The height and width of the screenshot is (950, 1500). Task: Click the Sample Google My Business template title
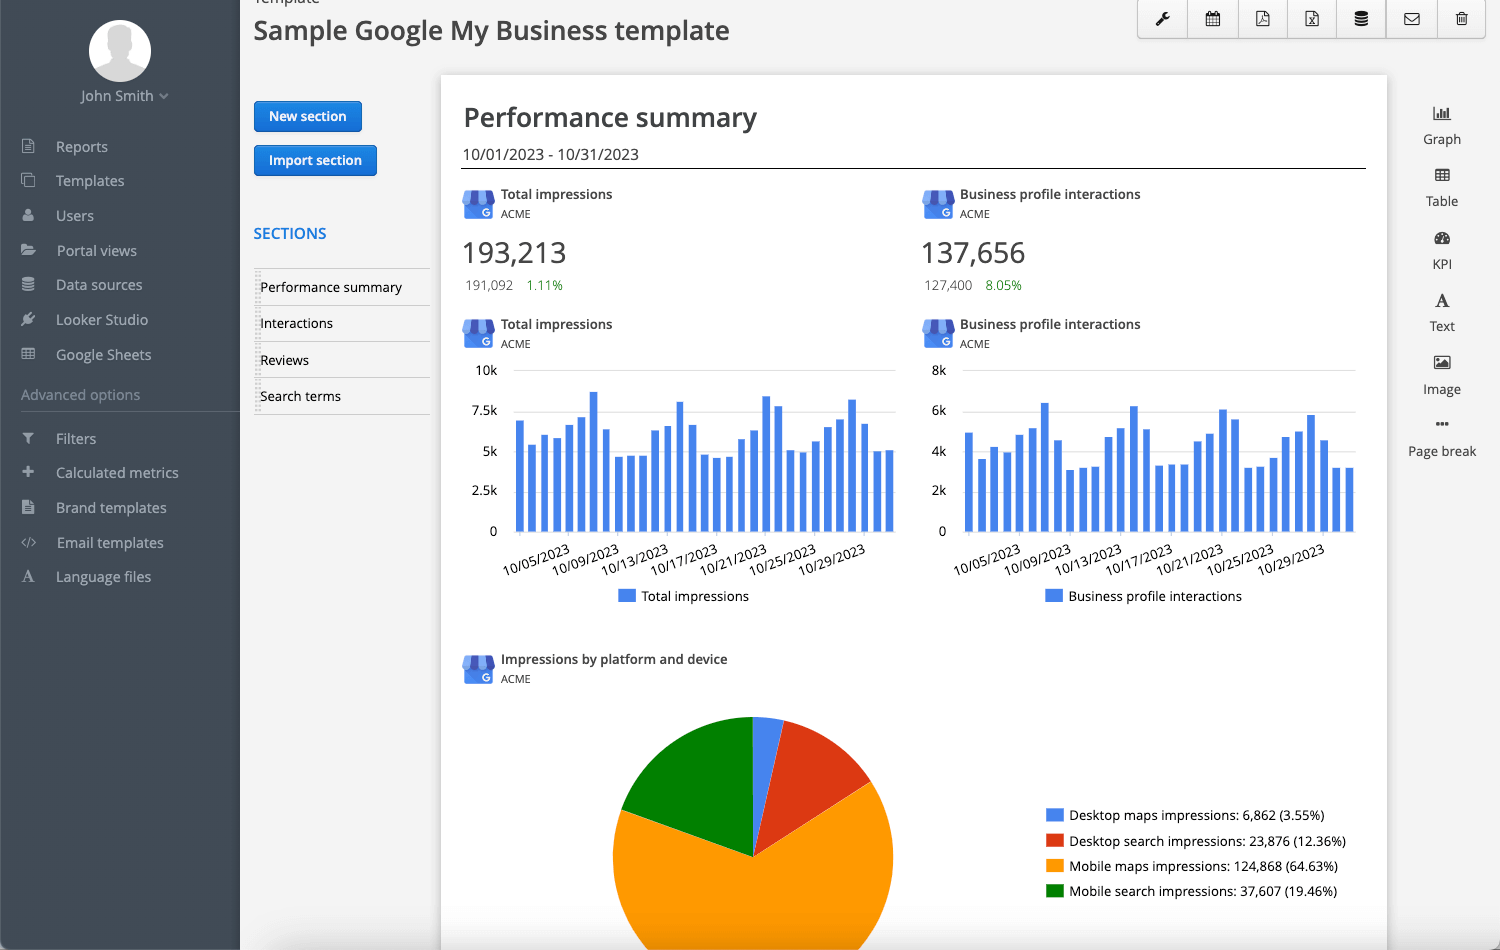point(491,31)
